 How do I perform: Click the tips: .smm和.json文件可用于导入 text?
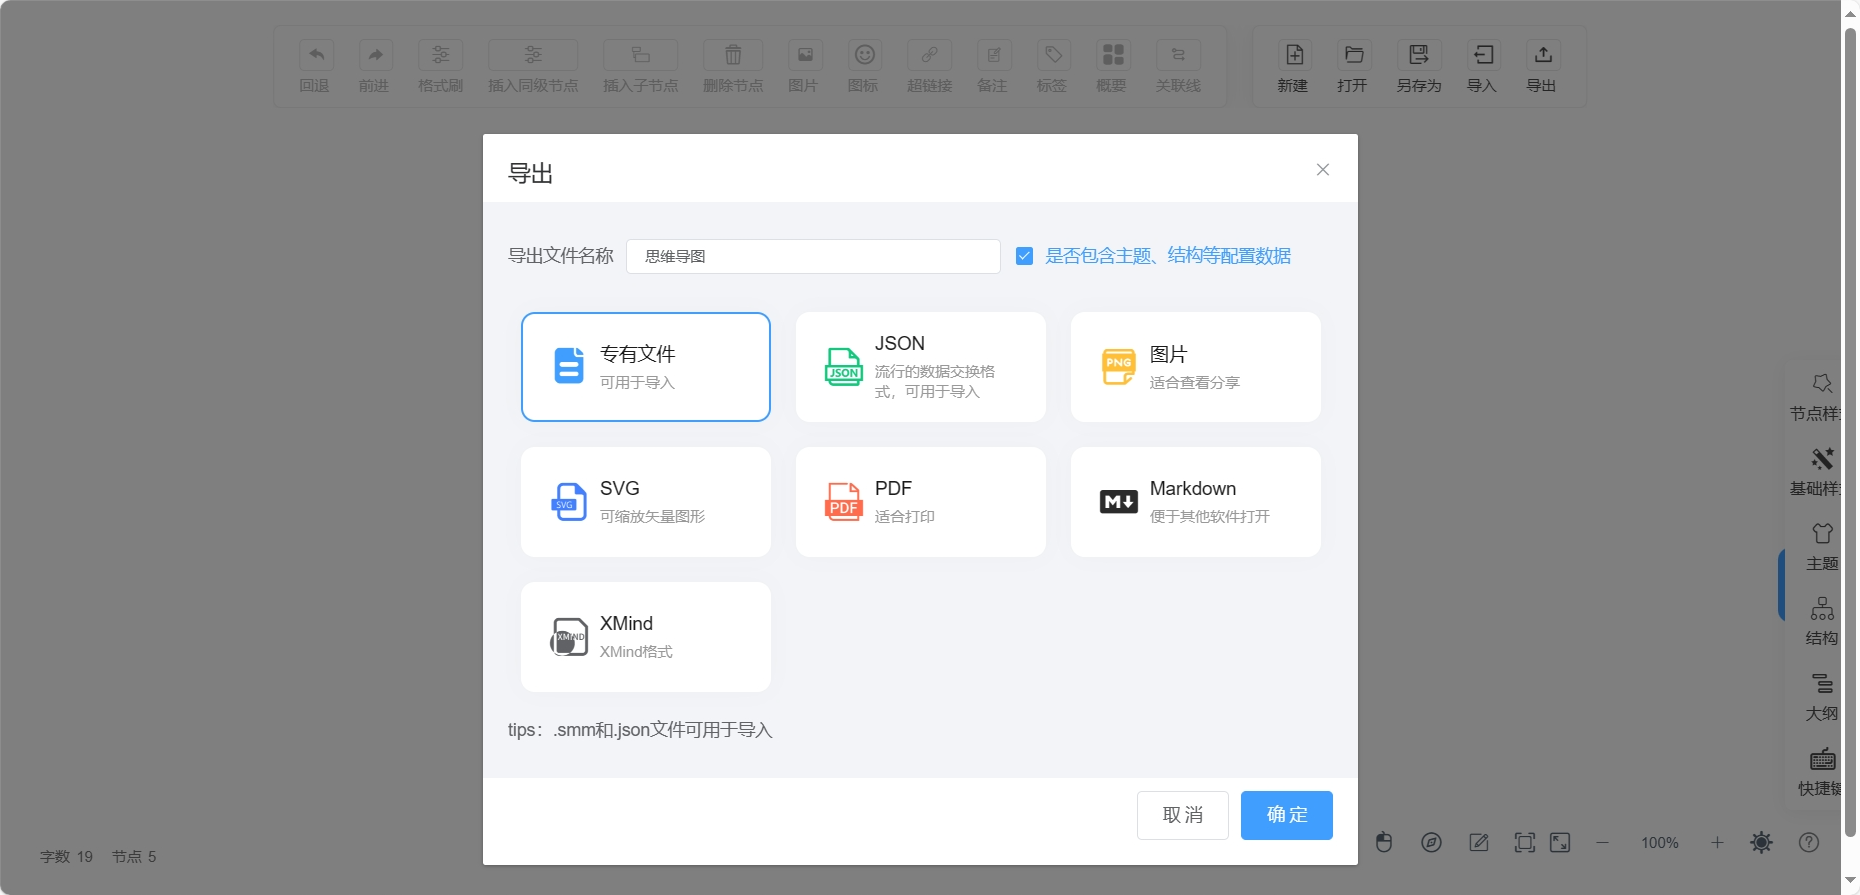click(640, 730)
